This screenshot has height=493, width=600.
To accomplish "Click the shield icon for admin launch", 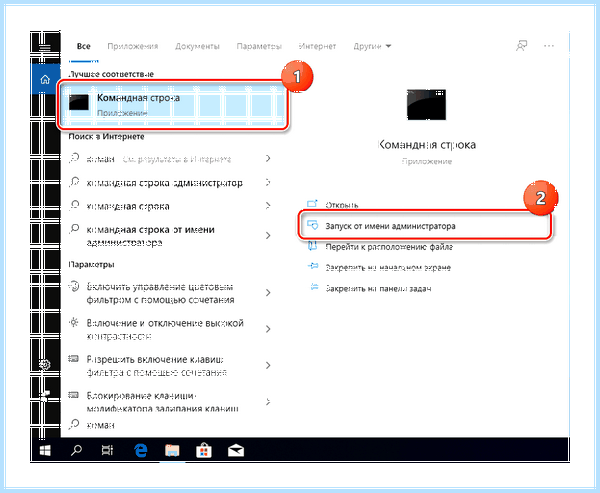I will (x=313, y=225).
